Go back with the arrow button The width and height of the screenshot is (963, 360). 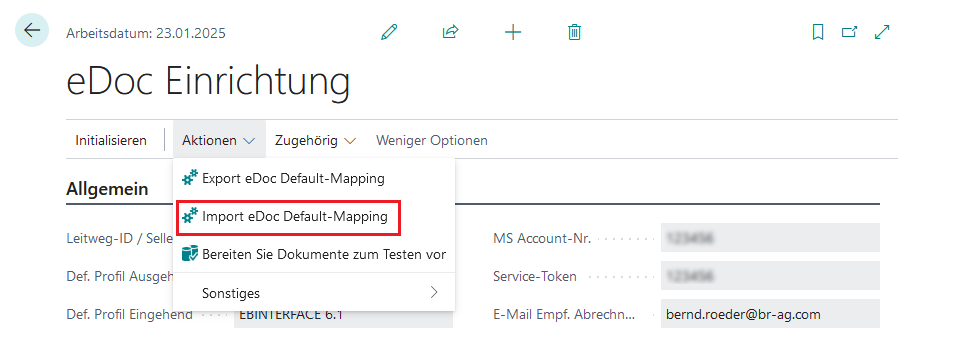(32, 30)
